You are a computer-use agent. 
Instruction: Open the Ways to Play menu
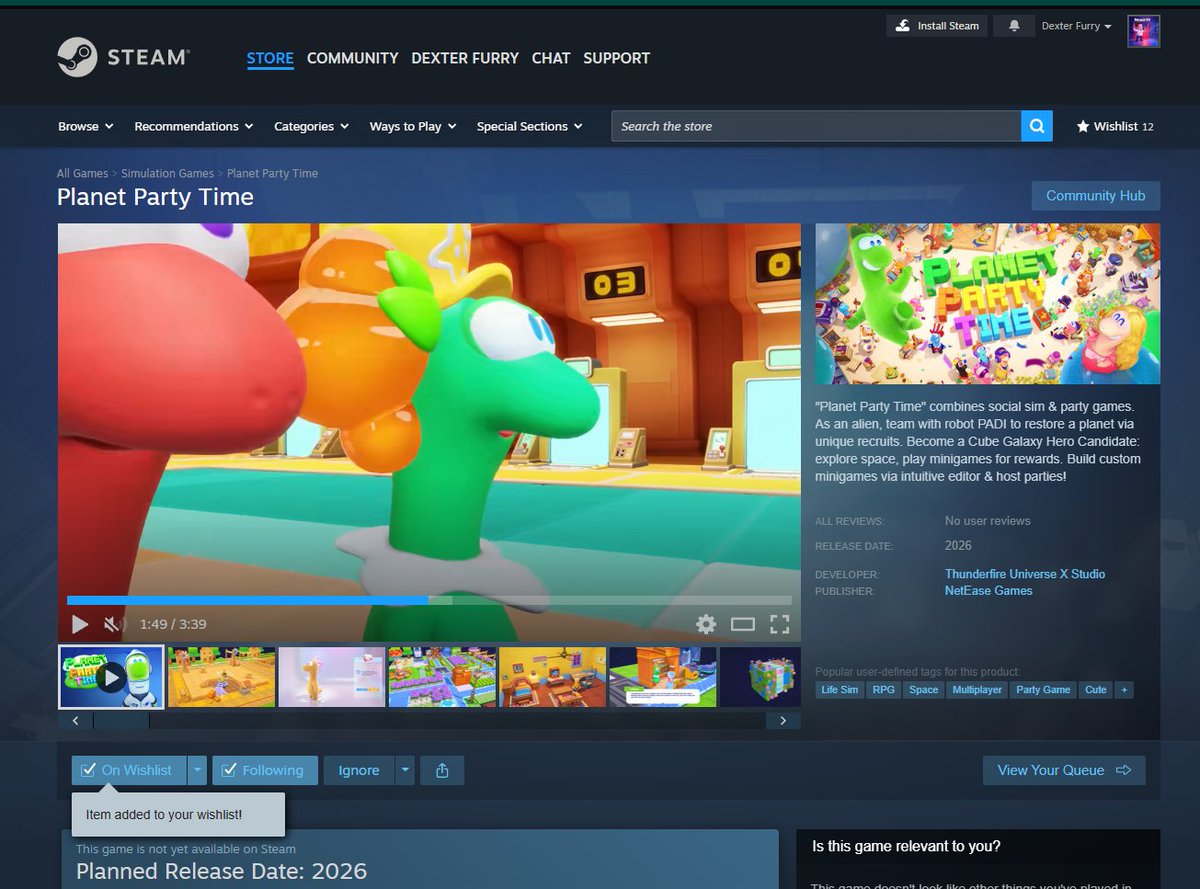pos(413,126)
